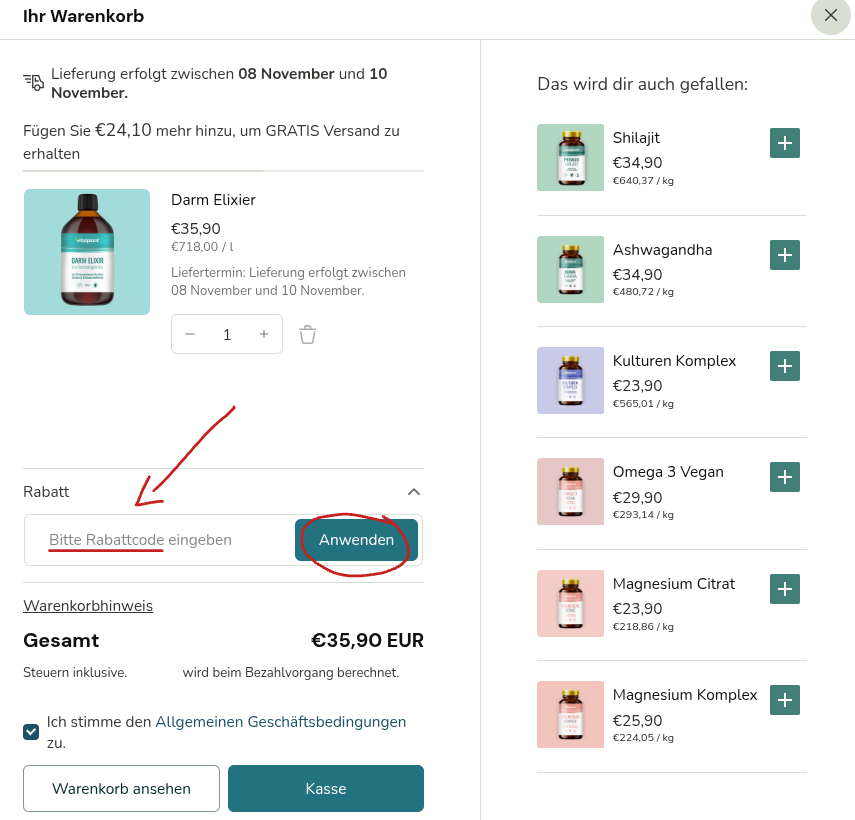Add Kulturen Komplex using plus icon
Screen dimensions: 855x820
(785, 366)
